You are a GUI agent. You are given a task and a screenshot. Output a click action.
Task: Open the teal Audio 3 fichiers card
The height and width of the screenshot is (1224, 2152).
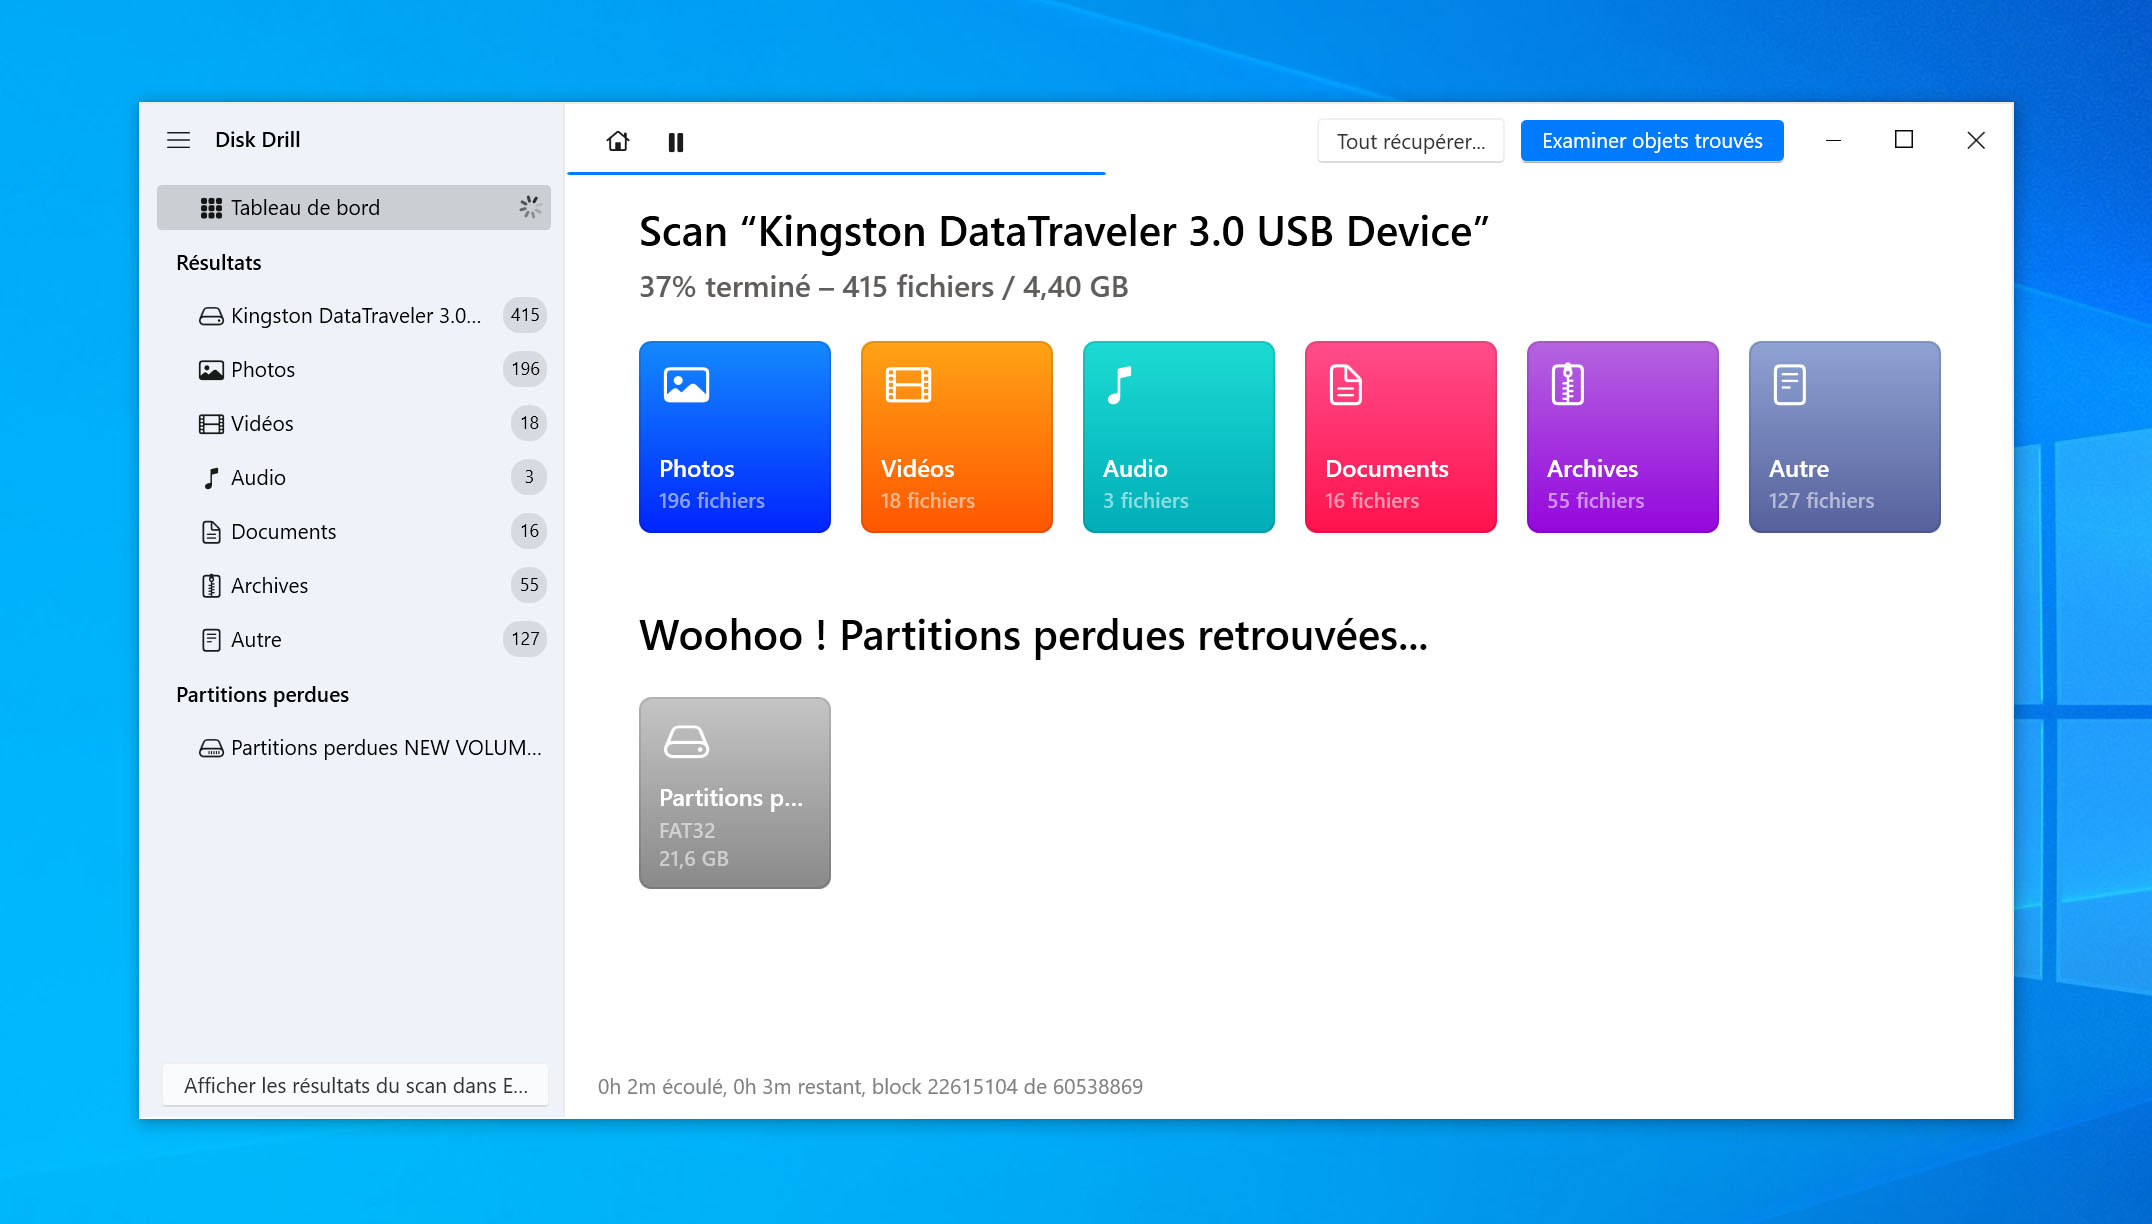point(1179,437)
